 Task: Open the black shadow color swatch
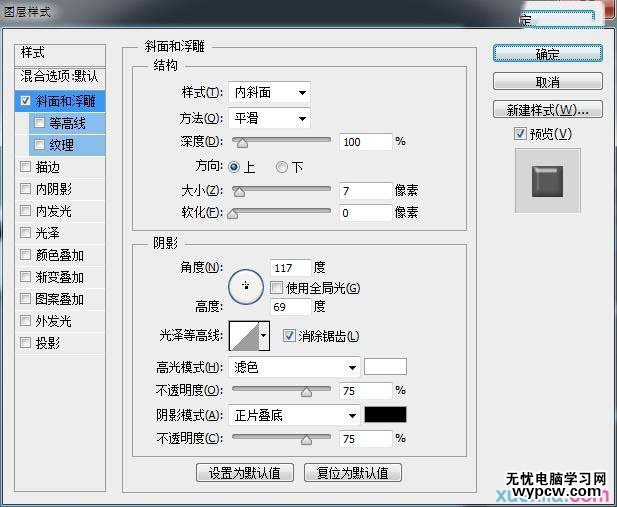(x=385, y=414)
